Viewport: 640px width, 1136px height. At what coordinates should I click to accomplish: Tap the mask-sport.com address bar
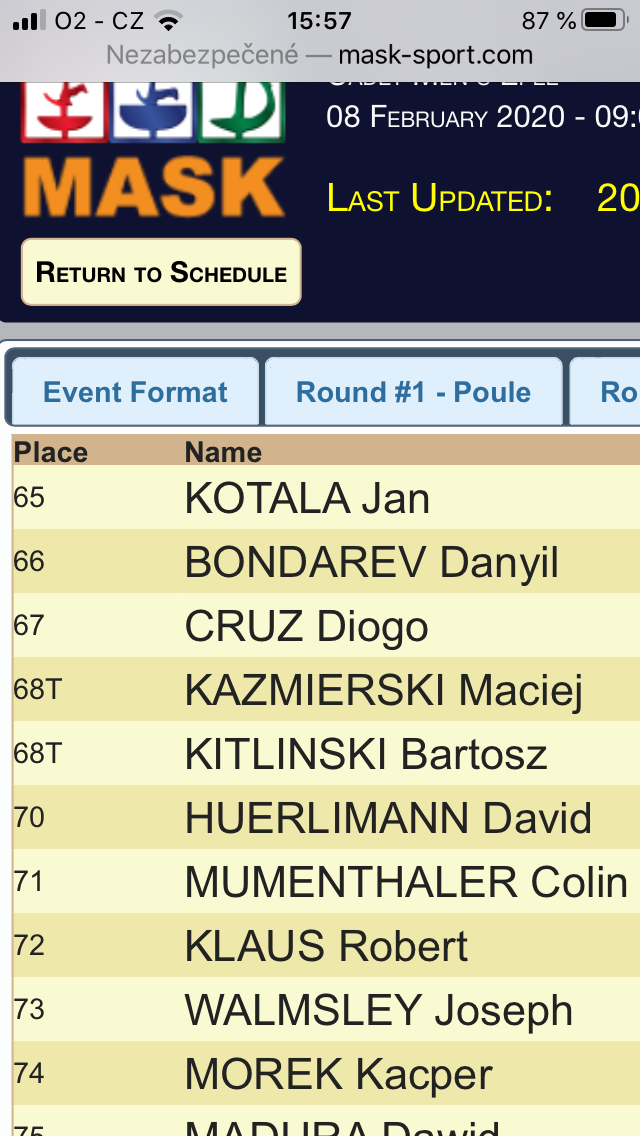(320, 54)
